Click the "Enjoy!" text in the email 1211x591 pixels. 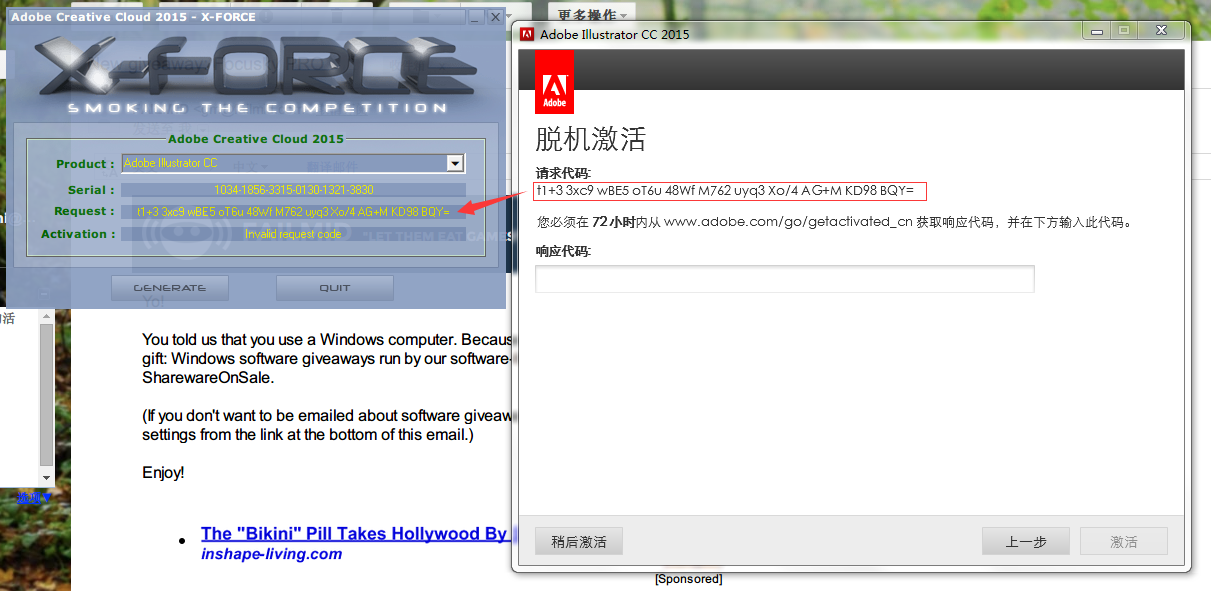(163, 473)
